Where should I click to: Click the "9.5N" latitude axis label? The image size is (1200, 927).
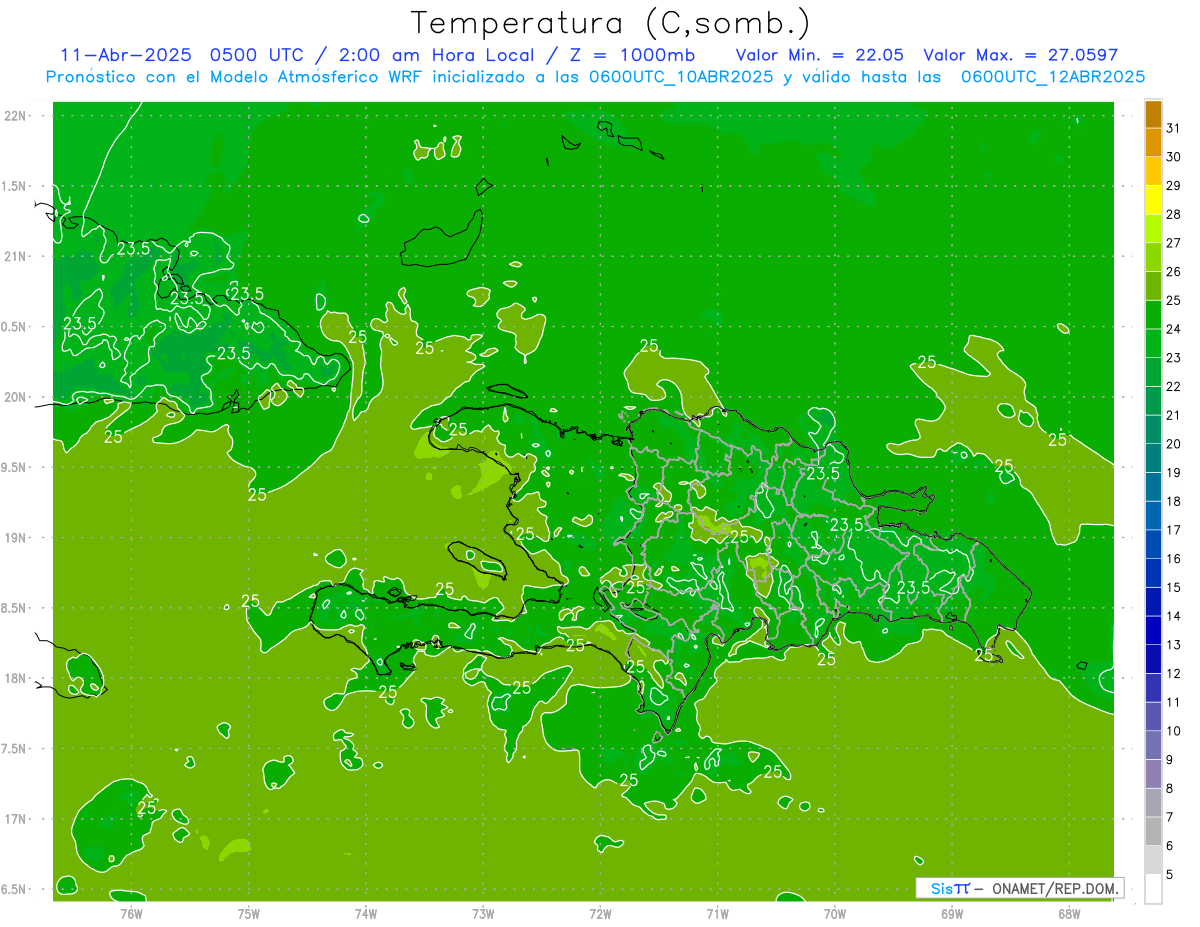tap(15, 468)
